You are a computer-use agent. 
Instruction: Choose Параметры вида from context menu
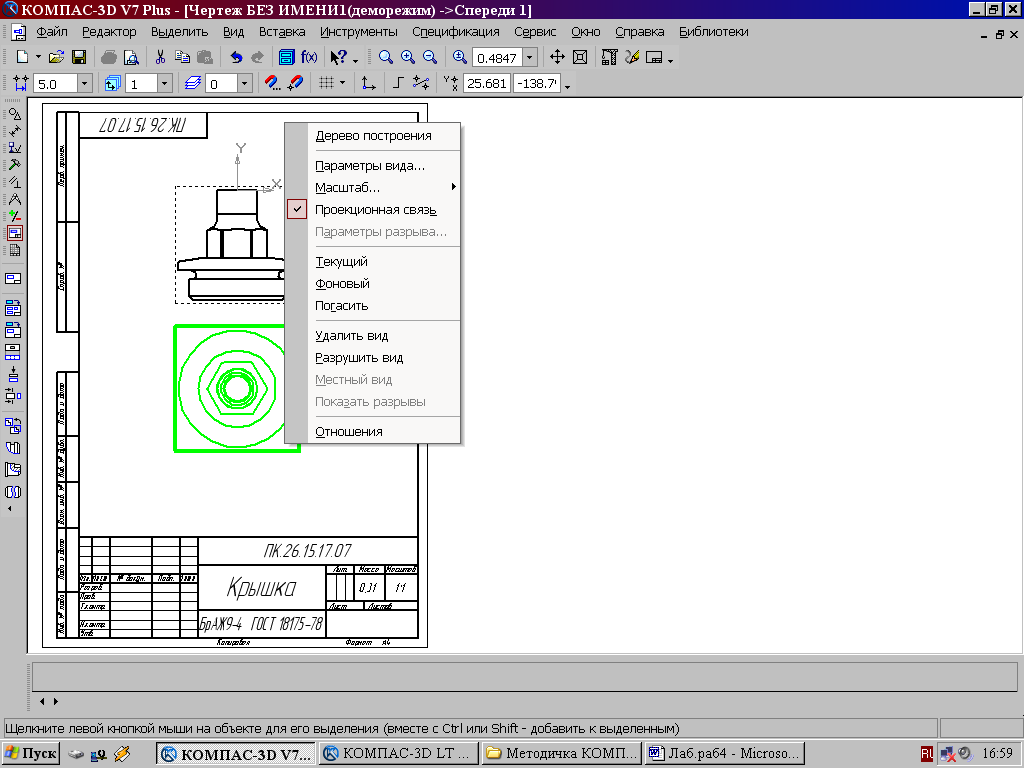[x=369, y=166]
